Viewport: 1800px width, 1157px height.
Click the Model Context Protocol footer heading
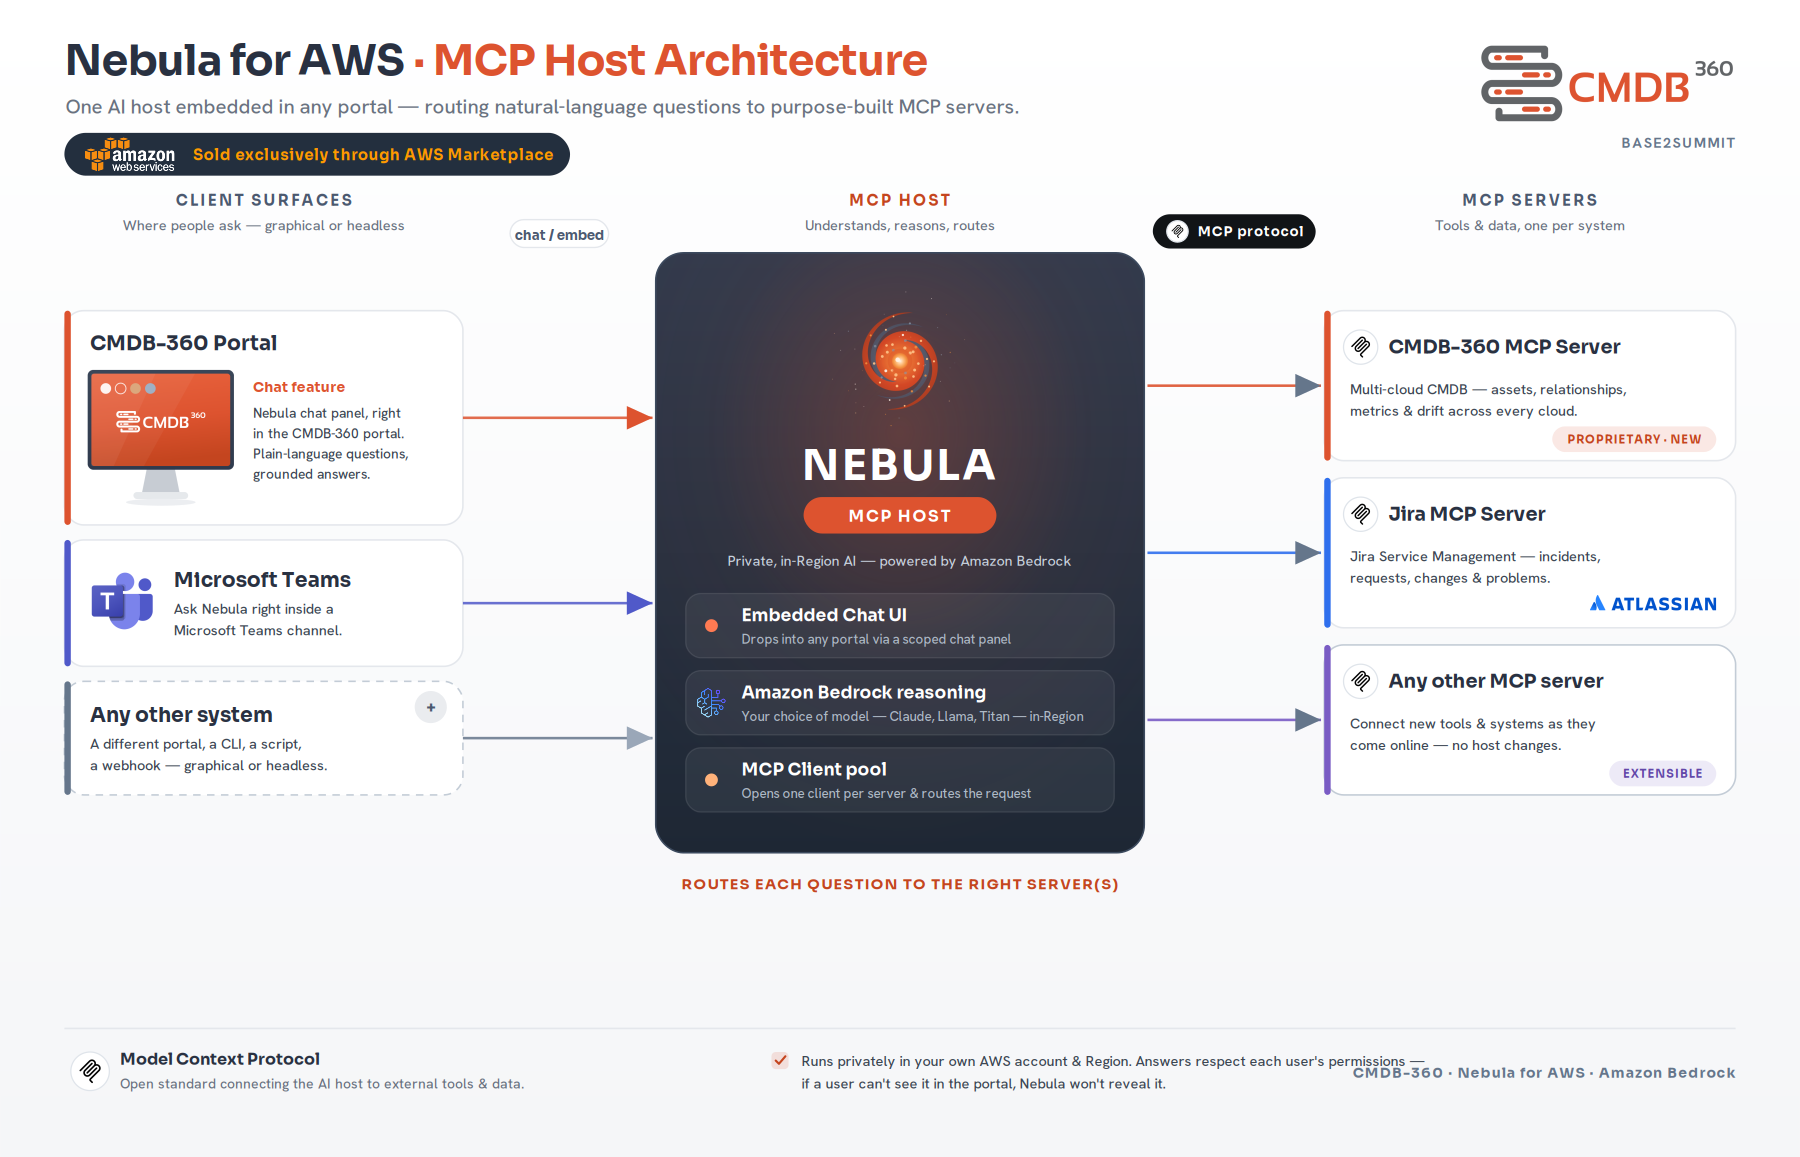[220, 1059]
